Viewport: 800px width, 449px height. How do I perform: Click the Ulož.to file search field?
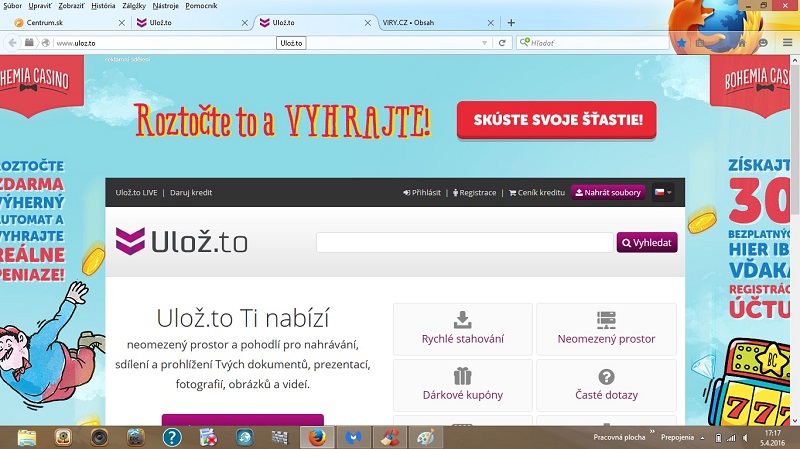[464, 242]
